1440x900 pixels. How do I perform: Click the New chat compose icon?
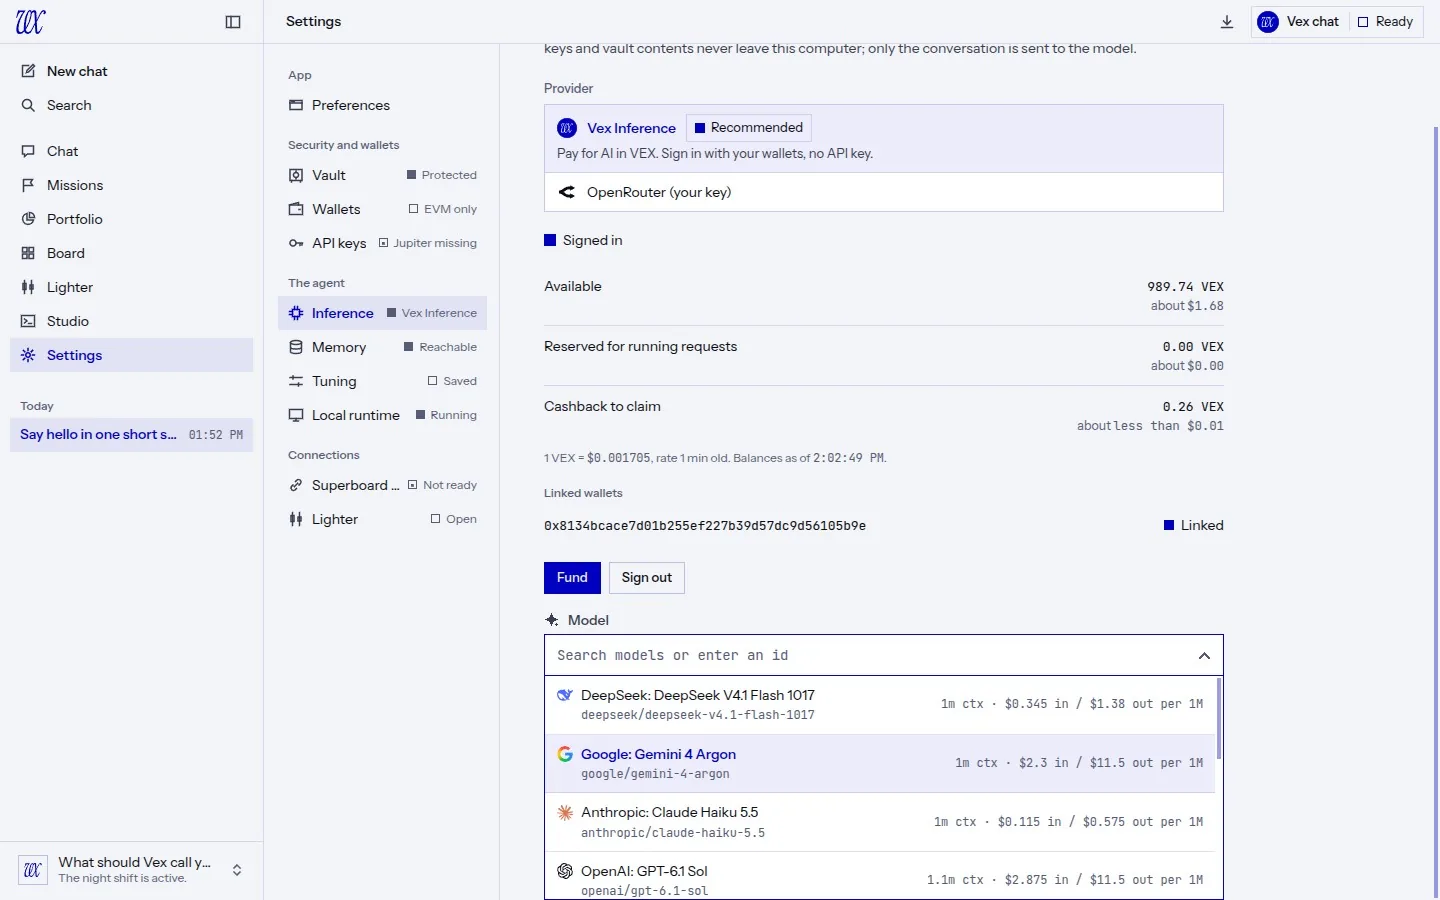[x=28, y=71]
